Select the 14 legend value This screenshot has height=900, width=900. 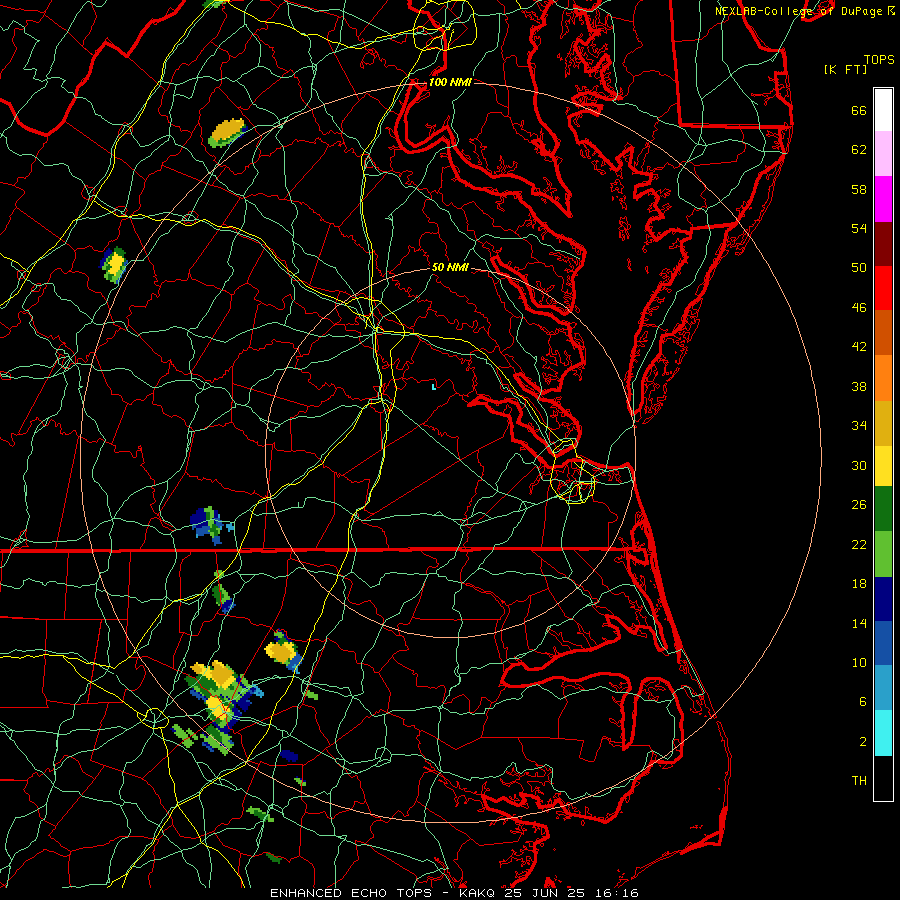pos(859,623)
